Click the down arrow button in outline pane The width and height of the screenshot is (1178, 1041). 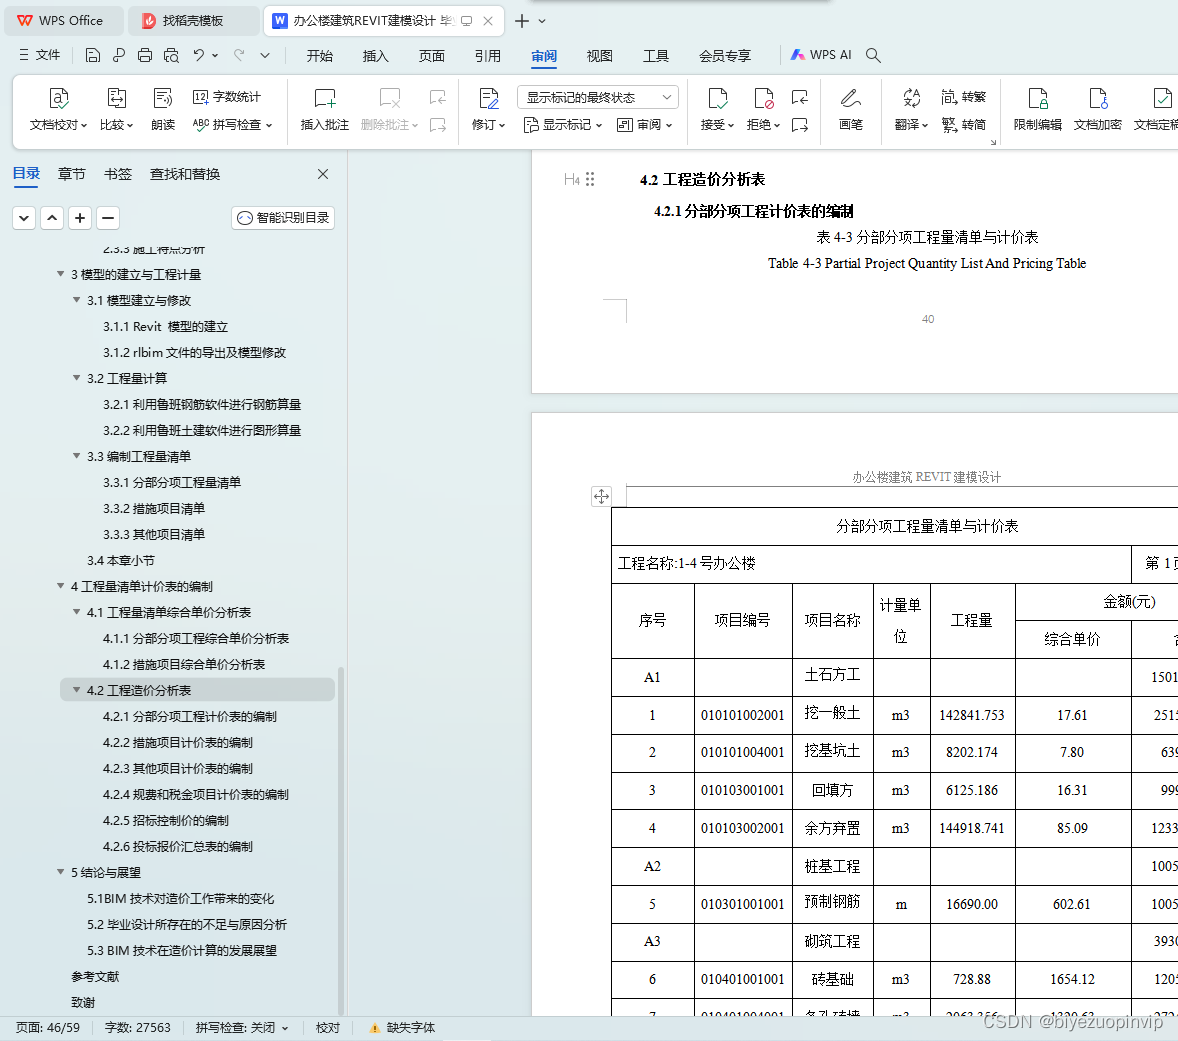click(24, 218)
